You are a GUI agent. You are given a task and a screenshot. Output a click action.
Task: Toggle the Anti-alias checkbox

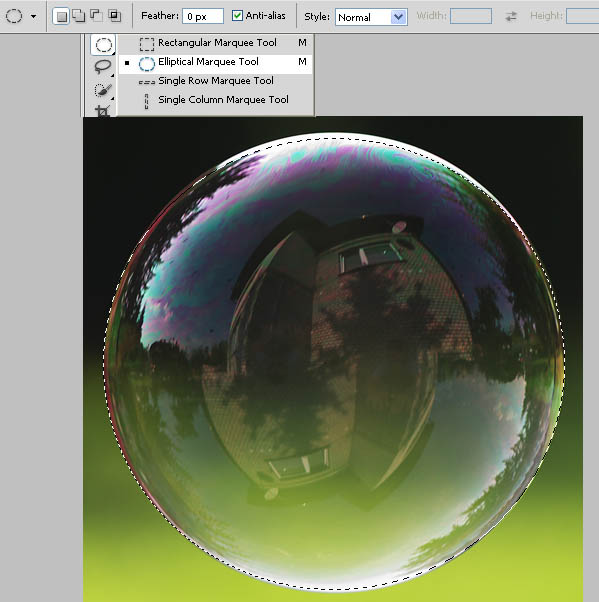click(237, 16)
